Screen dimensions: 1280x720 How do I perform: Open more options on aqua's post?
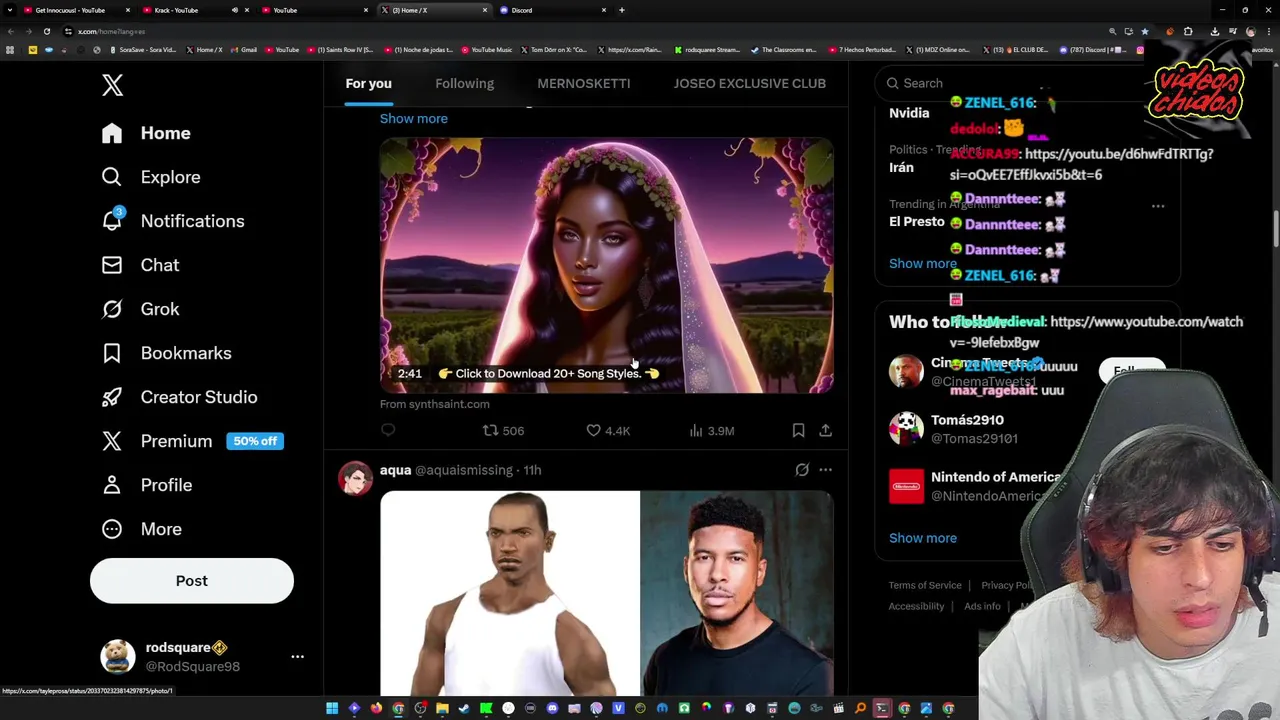coord(825,469)
